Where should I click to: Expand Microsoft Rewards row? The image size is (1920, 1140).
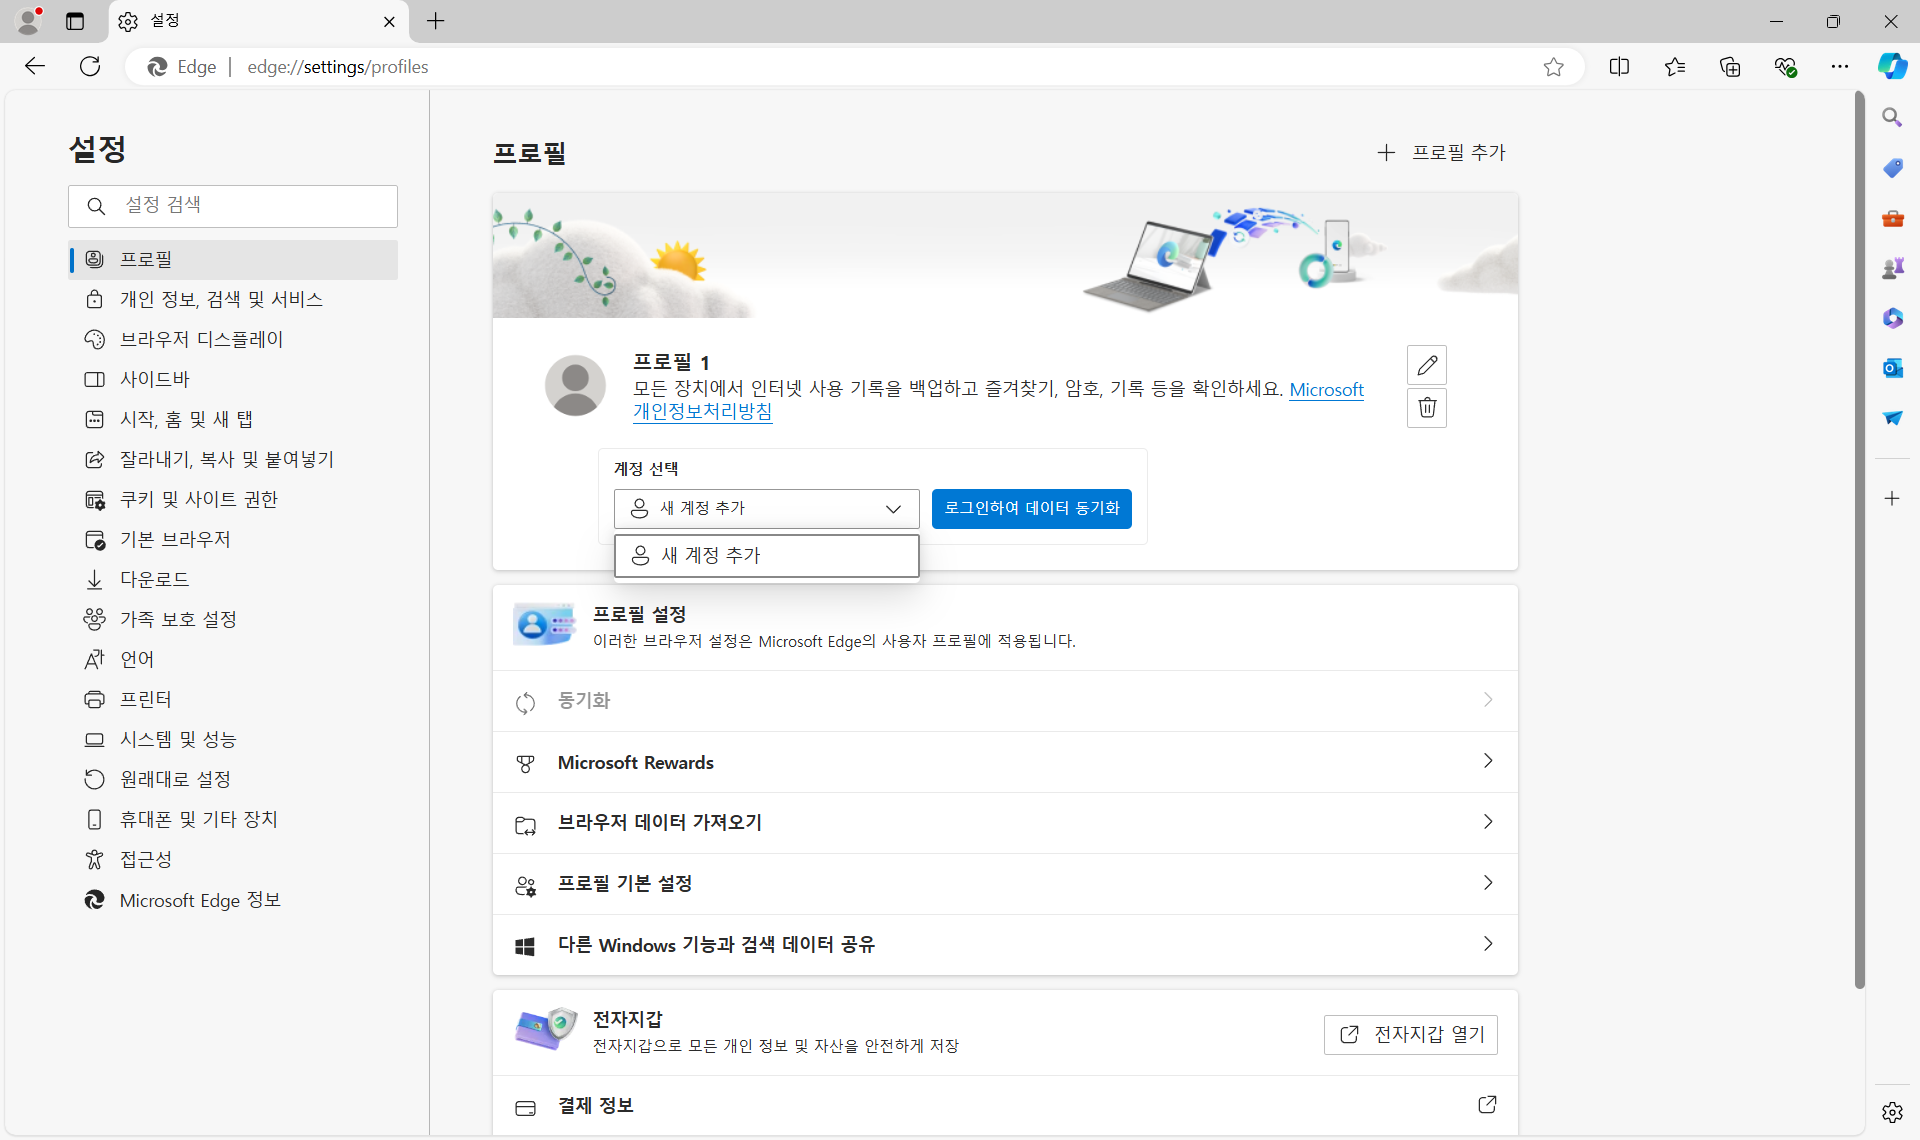[1005, 762]
